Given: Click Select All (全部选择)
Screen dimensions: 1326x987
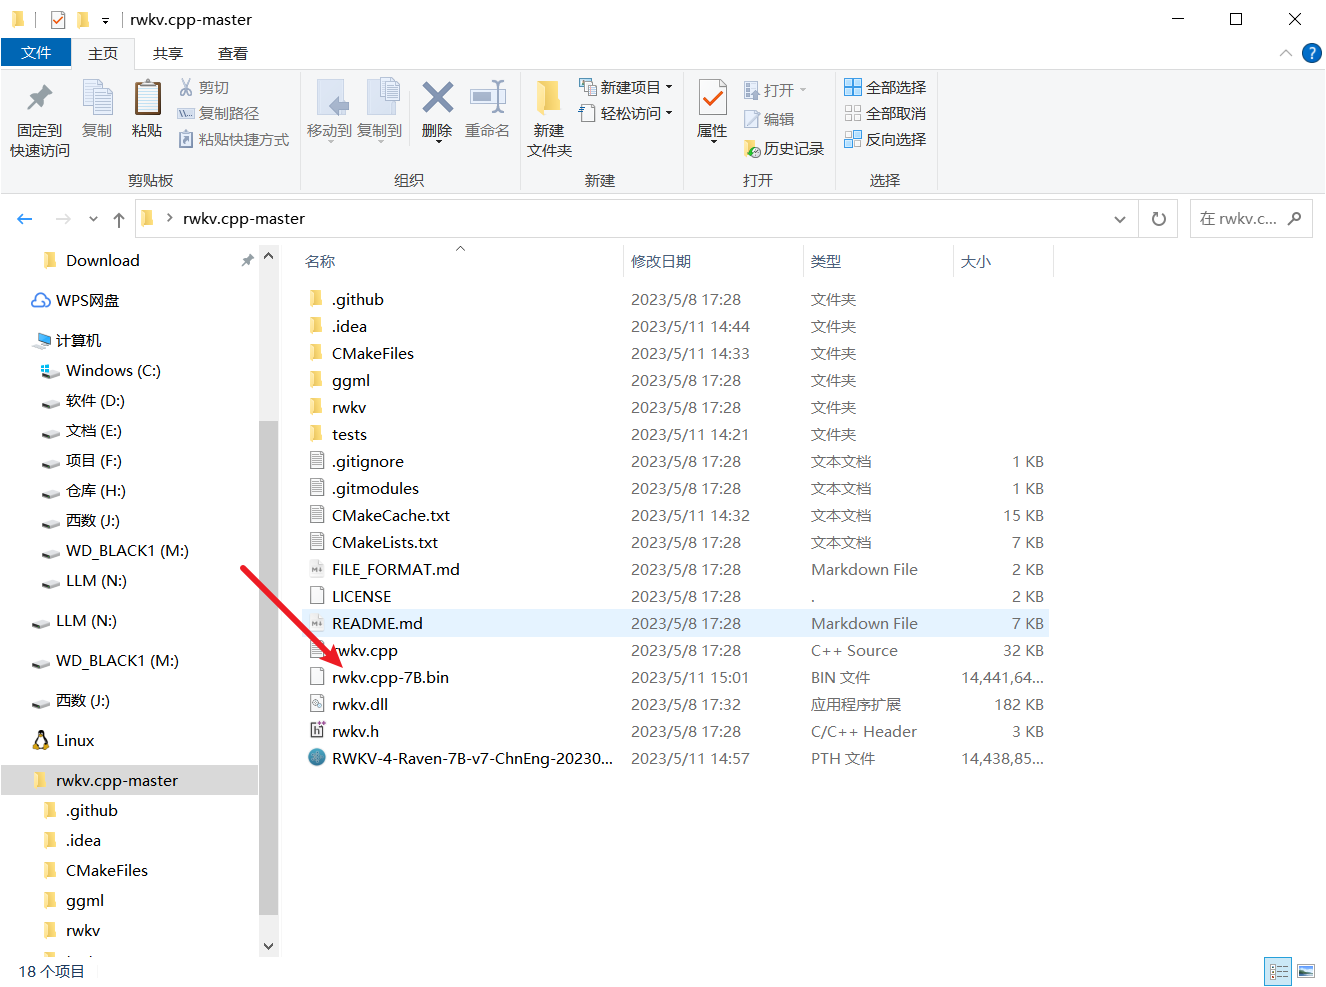Looking at the screenshot, I should pos(885,88).
